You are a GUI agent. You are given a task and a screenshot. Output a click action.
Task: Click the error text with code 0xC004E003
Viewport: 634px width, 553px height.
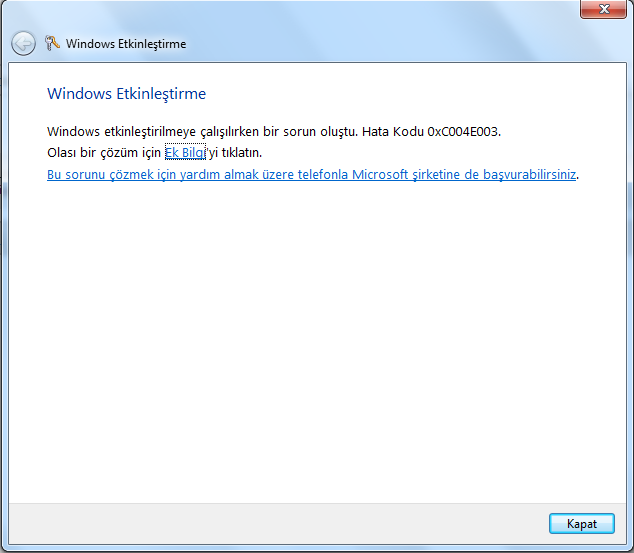(274, 131)
